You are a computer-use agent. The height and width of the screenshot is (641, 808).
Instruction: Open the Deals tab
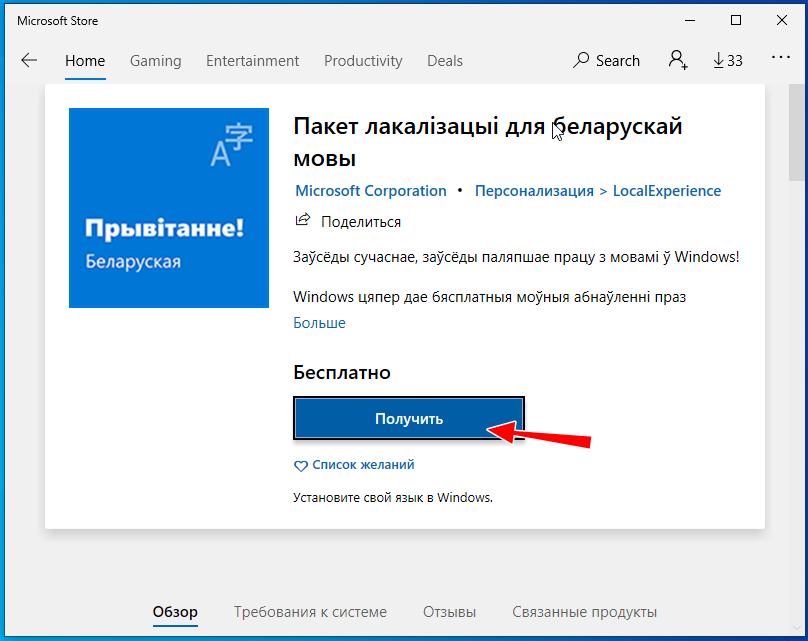[445, 61]
